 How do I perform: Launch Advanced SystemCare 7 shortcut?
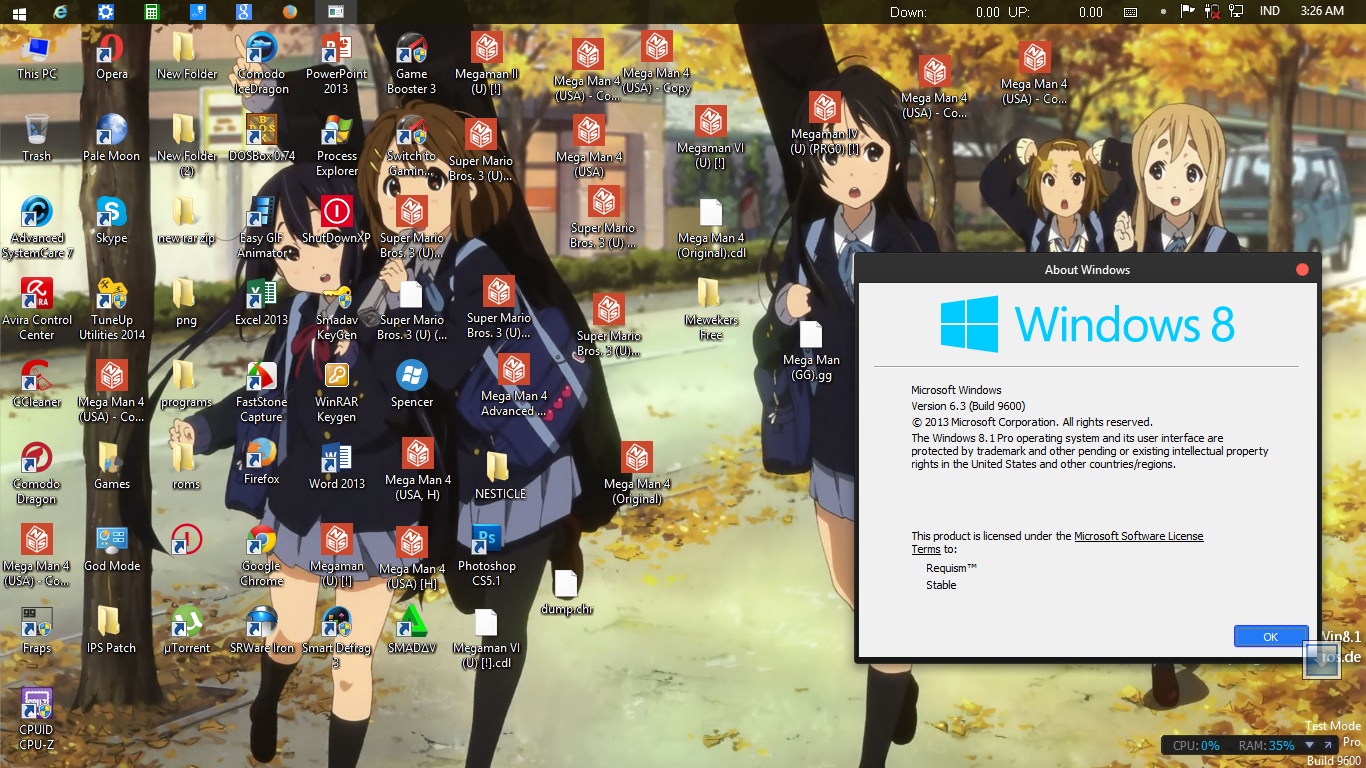click(x=37, y=228)
